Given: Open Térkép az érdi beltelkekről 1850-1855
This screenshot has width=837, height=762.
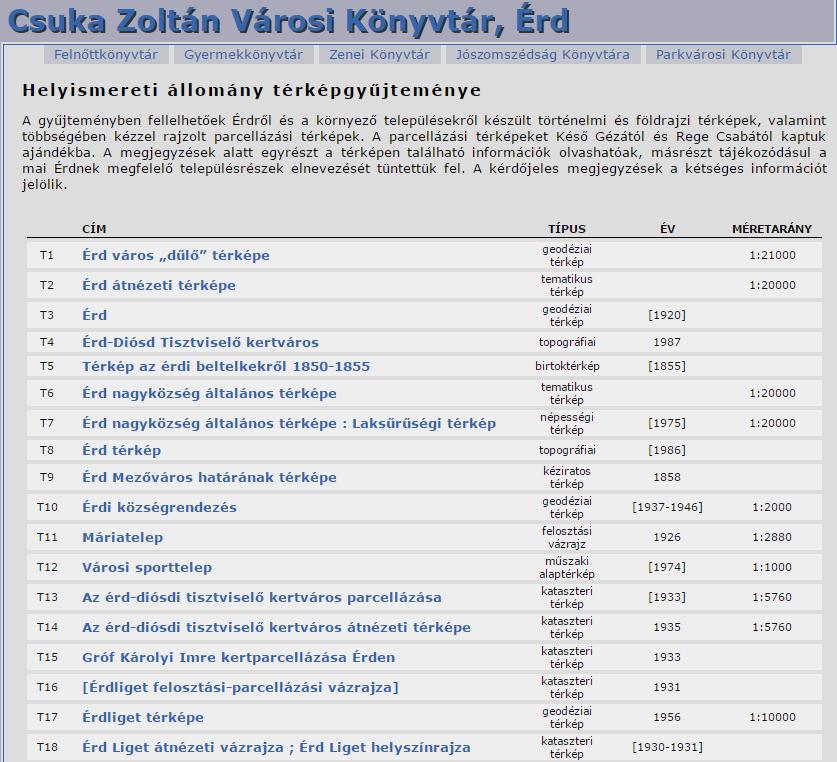Looking at the screenshot, I should coord(226,366).
